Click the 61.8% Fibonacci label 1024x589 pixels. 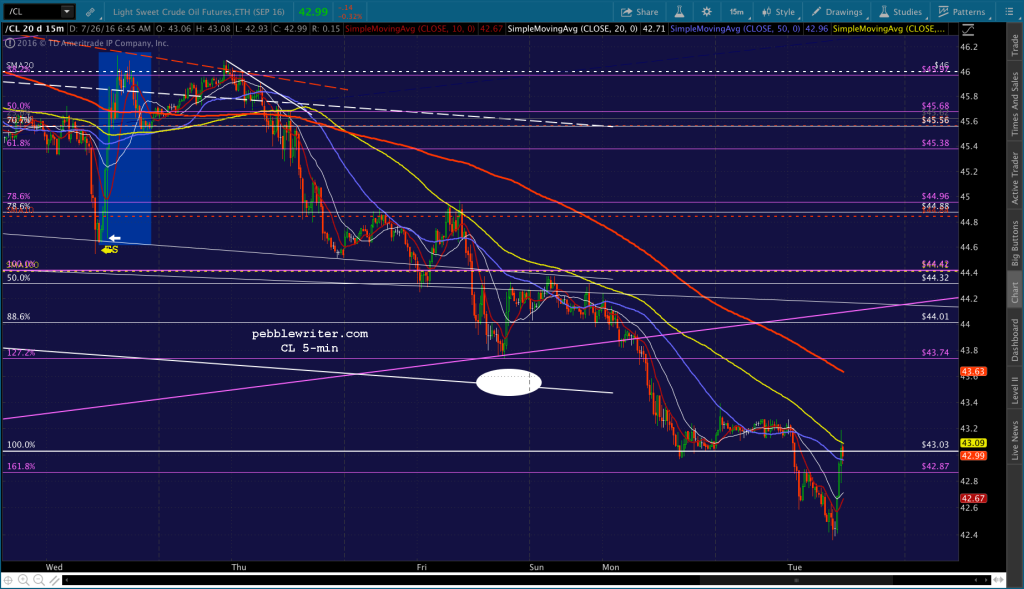pyautogui.click(x=18, y=142)
